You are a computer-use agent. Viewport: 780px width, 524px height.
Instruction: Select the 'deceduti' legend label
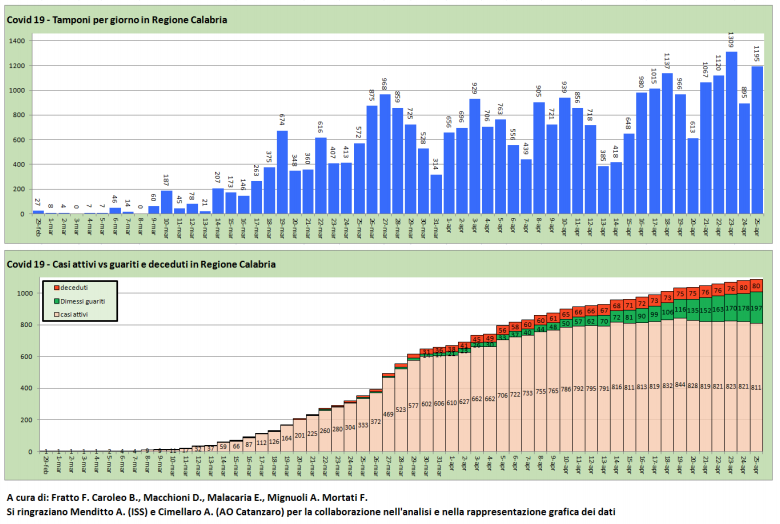pyautogui.click(x=77, y=287)
